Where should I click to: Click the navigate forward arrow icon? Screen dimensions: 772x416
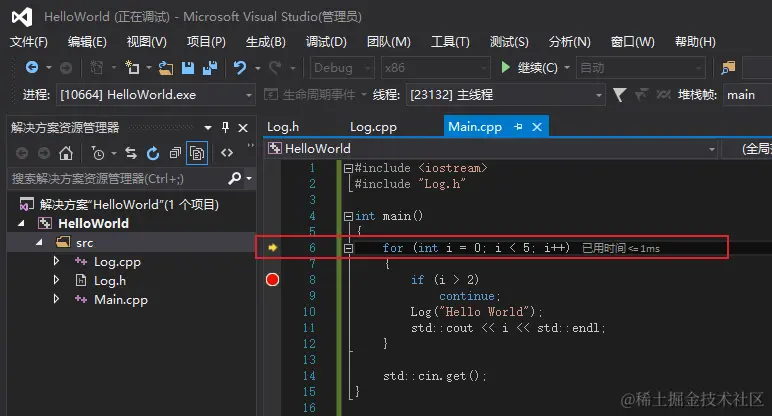tap(65, 67)
